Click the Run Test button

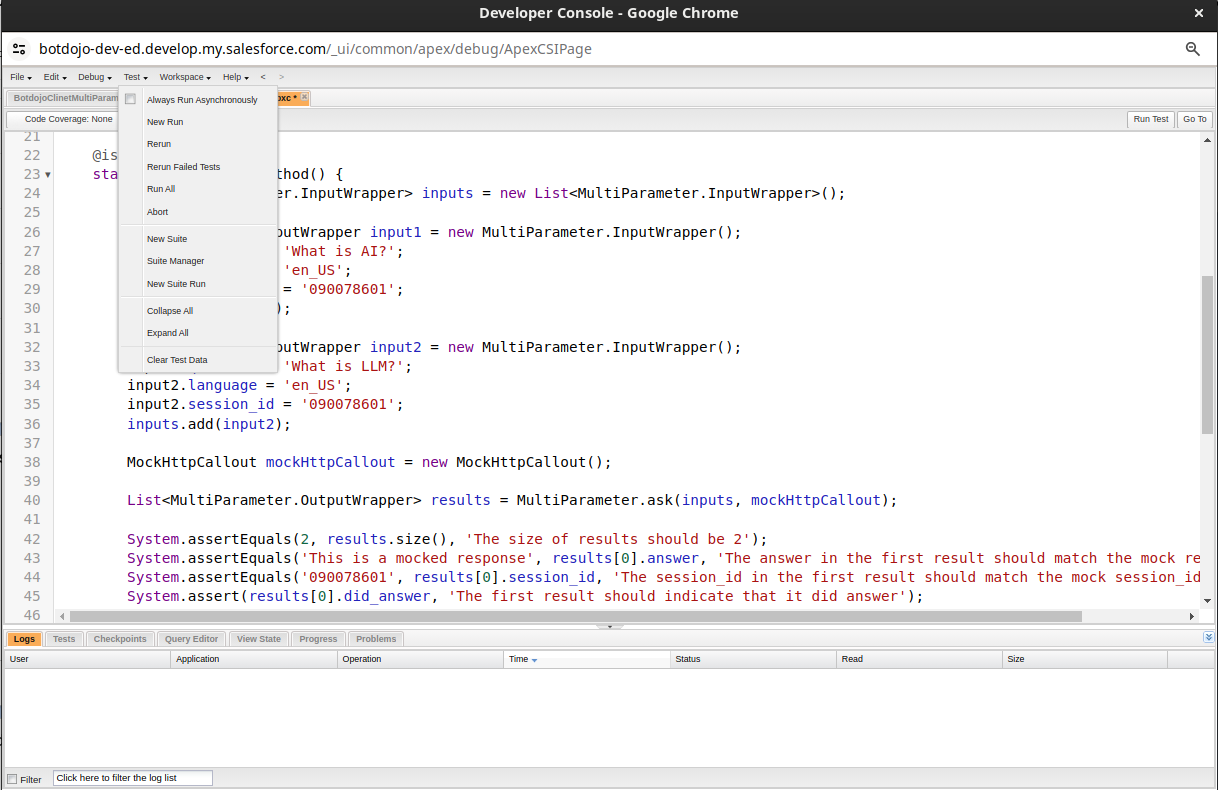tap(1151, 119)
